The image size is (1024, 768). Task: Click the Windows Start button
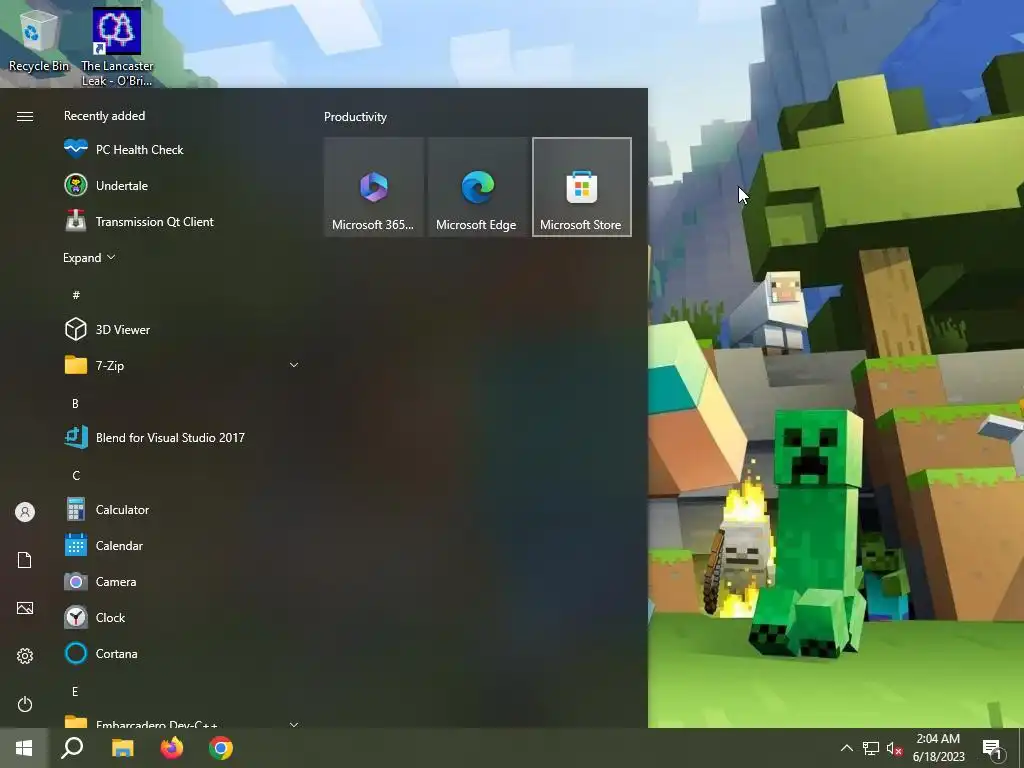tap(24, 748)
